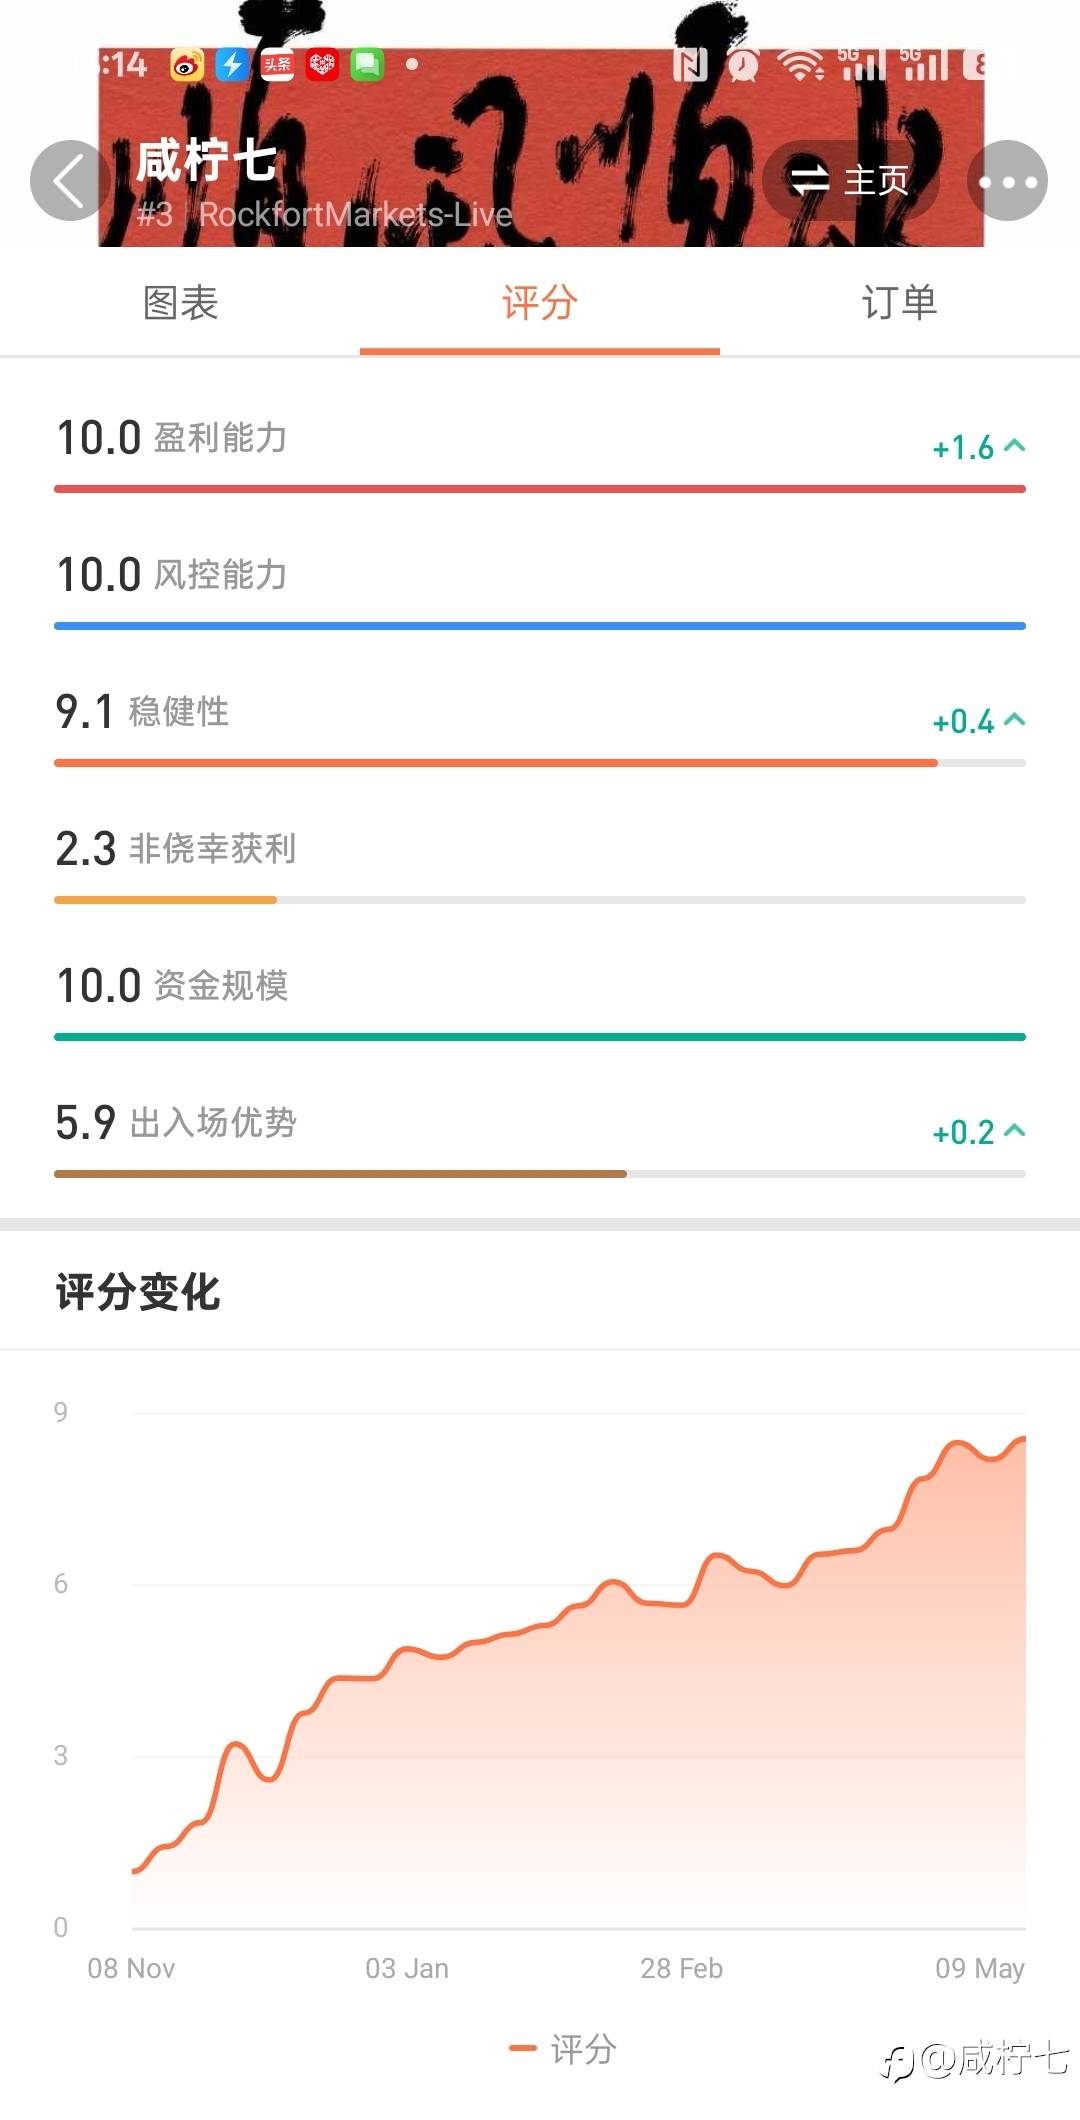Select the 评分 rating tab
The image size is (1080, 2120).
click(x=540, y=303)
